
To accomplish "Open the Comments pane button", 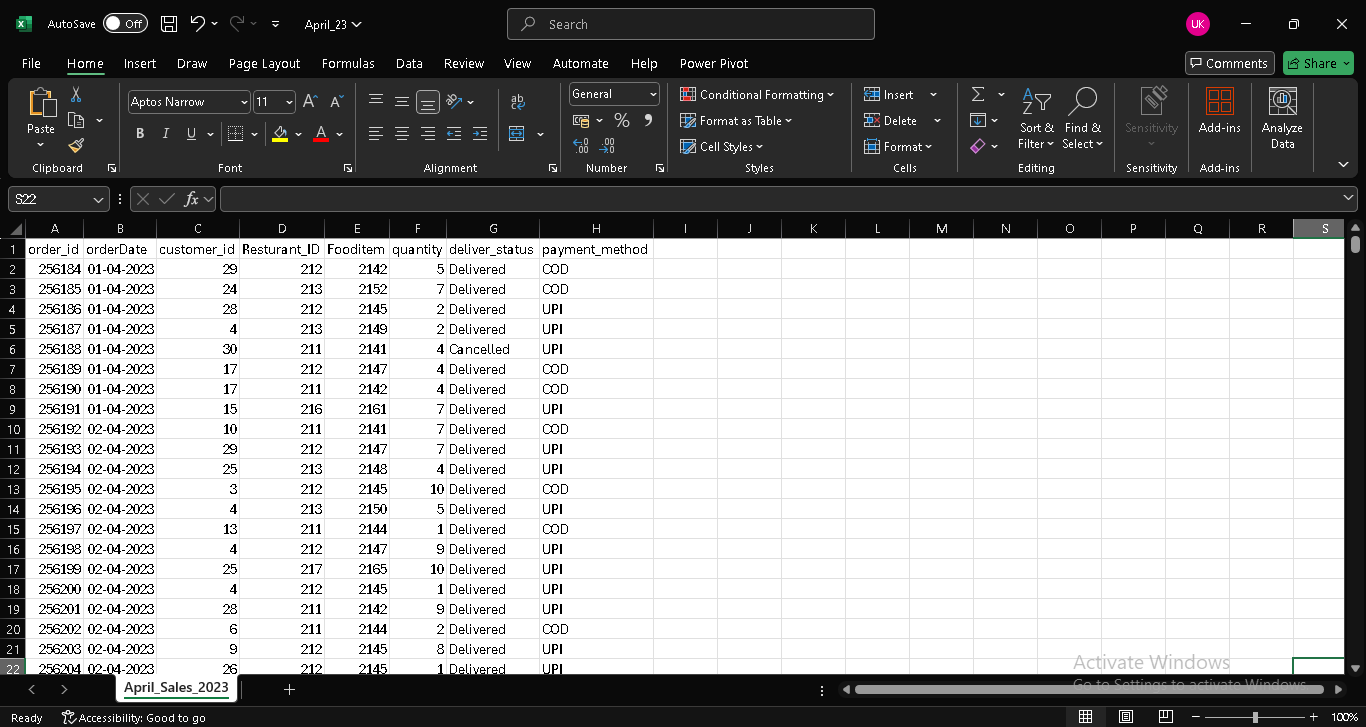I will pyautogui.click(x=1229, y=63).
